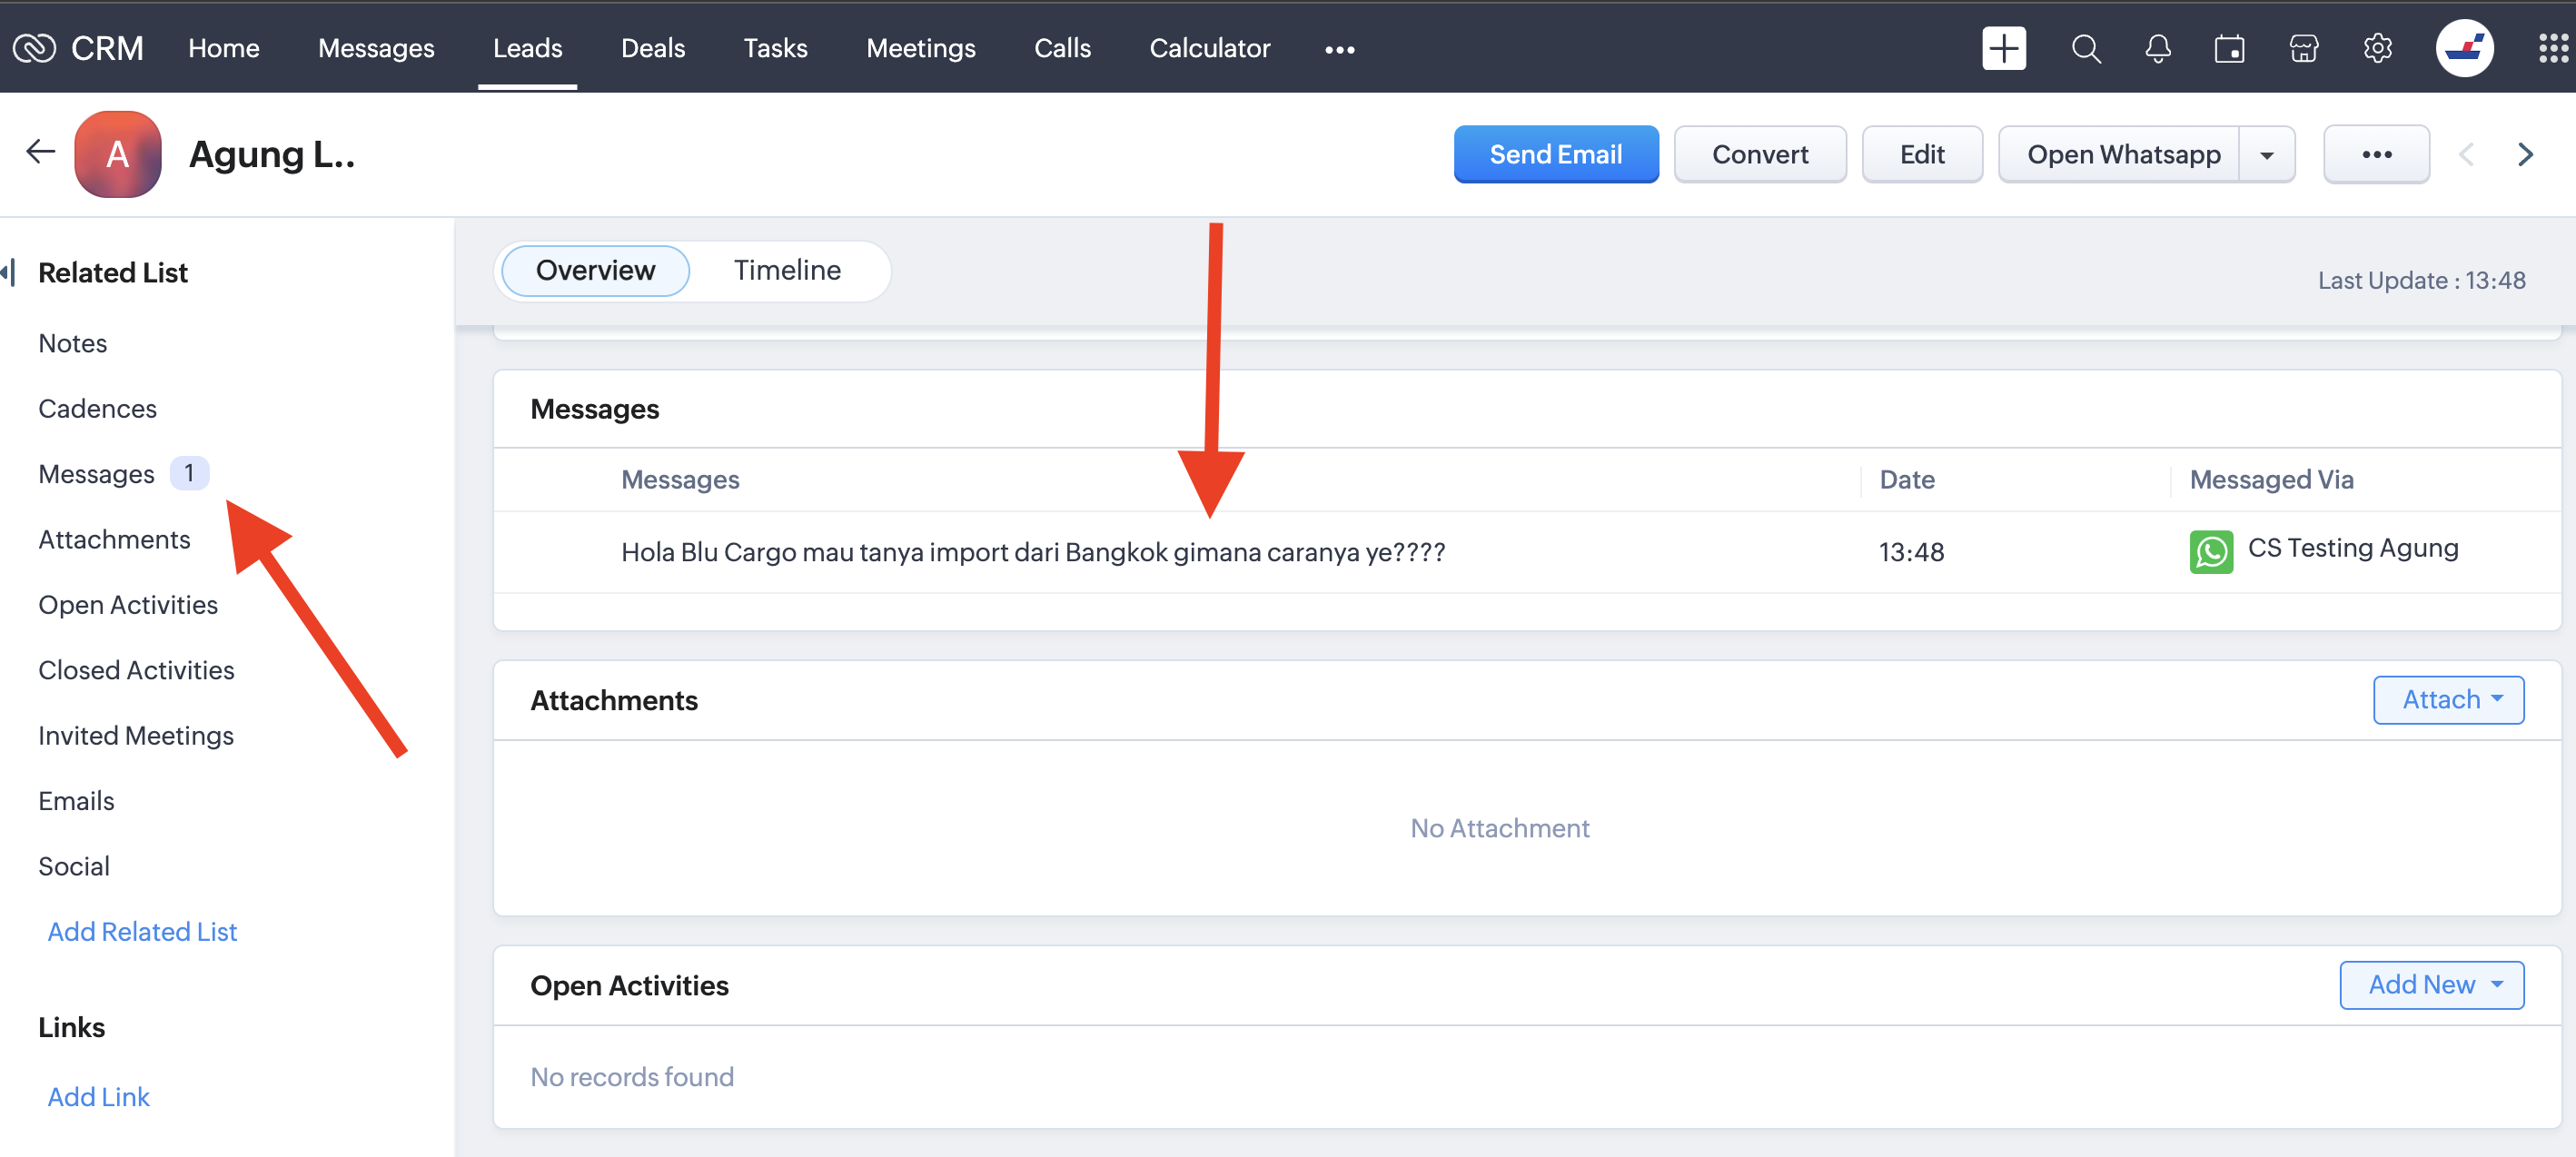Expand more modules ellipsis in navbar
Viewport: 2576px width, 1157px height.
coord(1339,49)
